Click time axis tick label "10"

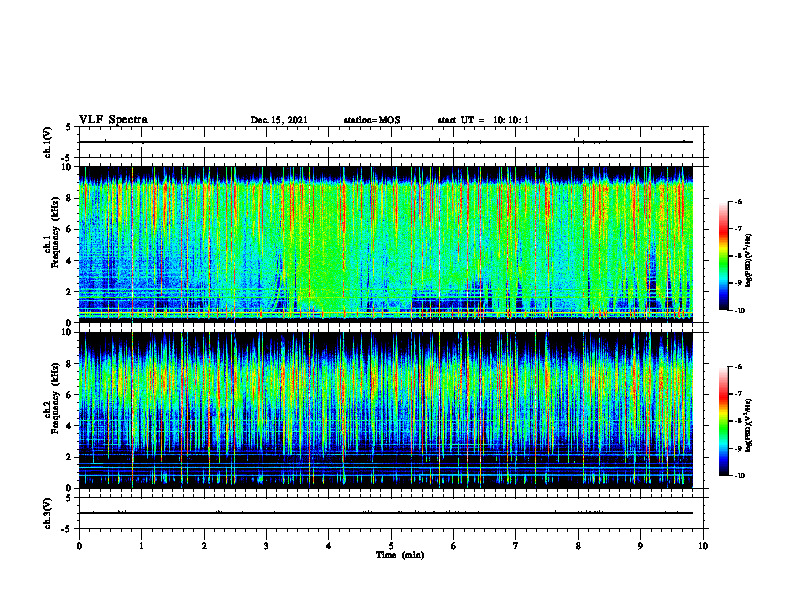point(703,546)
